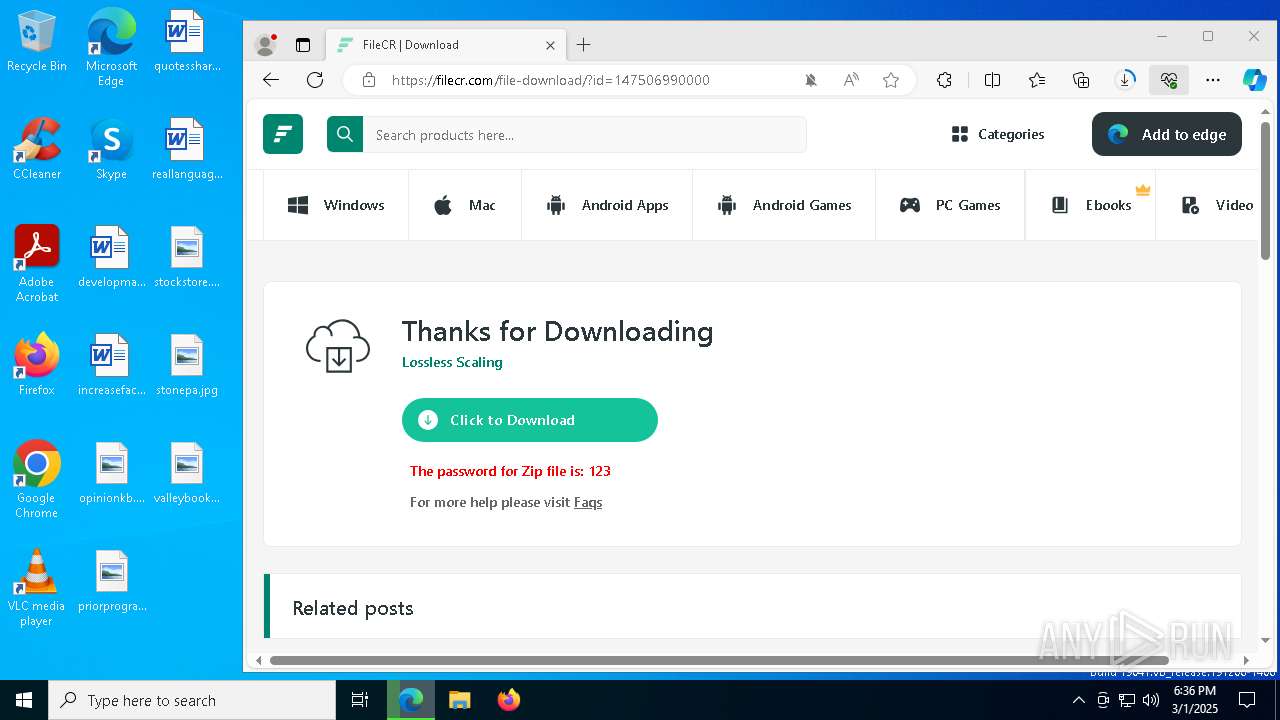Open the Edge profile avatar icon

click(x=265, y=45)
